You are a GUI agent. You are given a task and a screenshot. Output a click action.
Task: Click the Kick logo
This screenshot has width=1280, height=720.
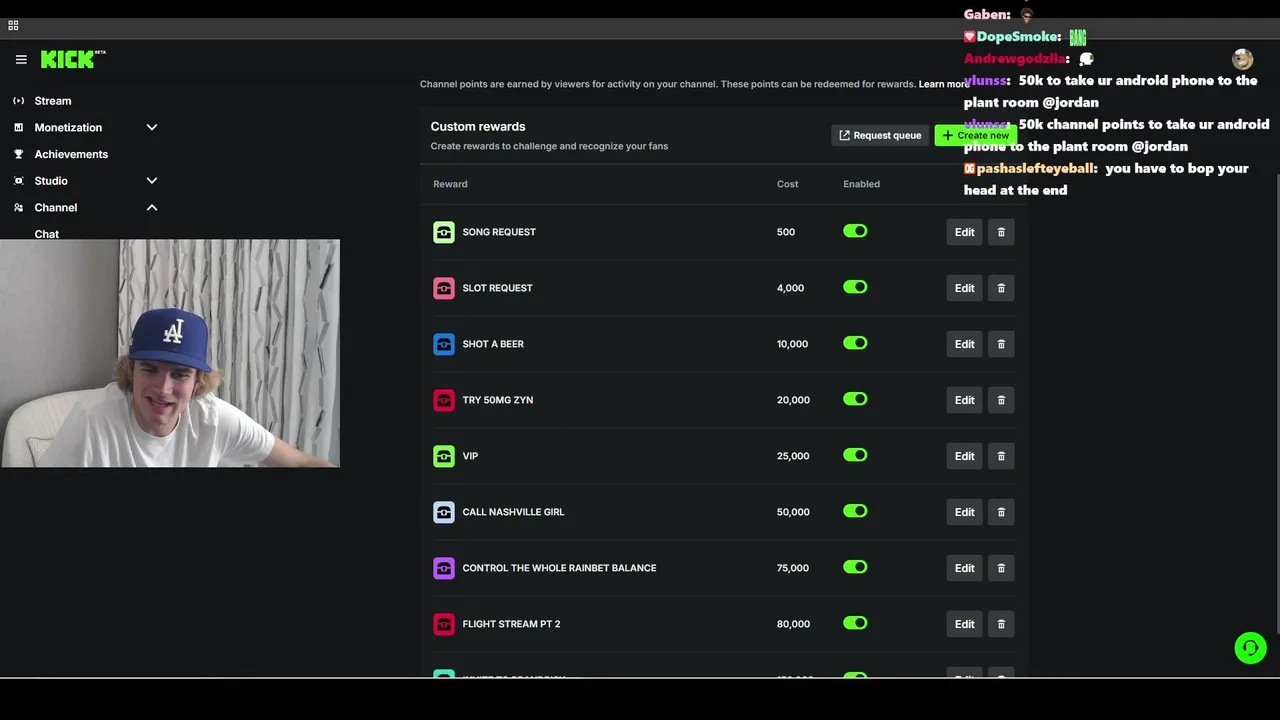tap(73, 60)
